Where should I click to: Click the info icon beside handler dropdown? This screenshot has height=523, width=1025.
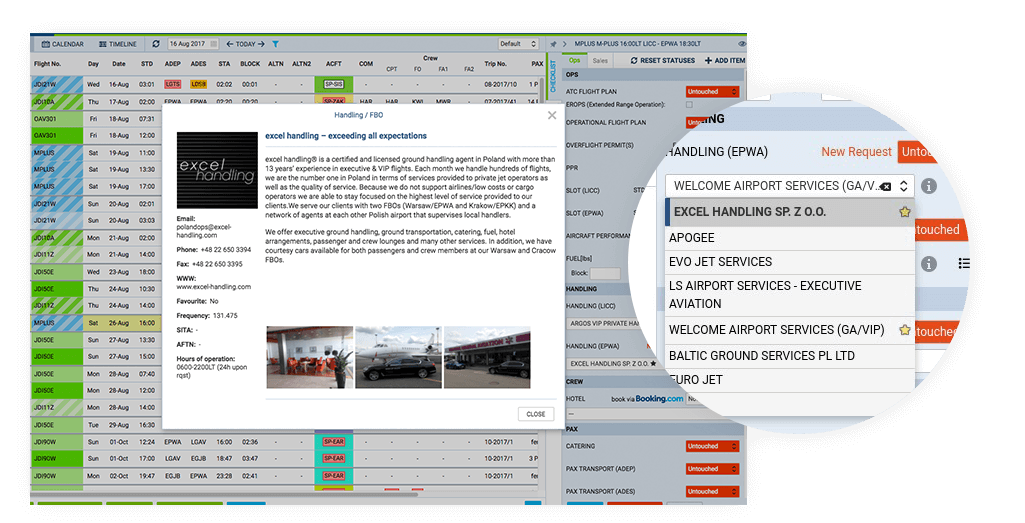929,186
